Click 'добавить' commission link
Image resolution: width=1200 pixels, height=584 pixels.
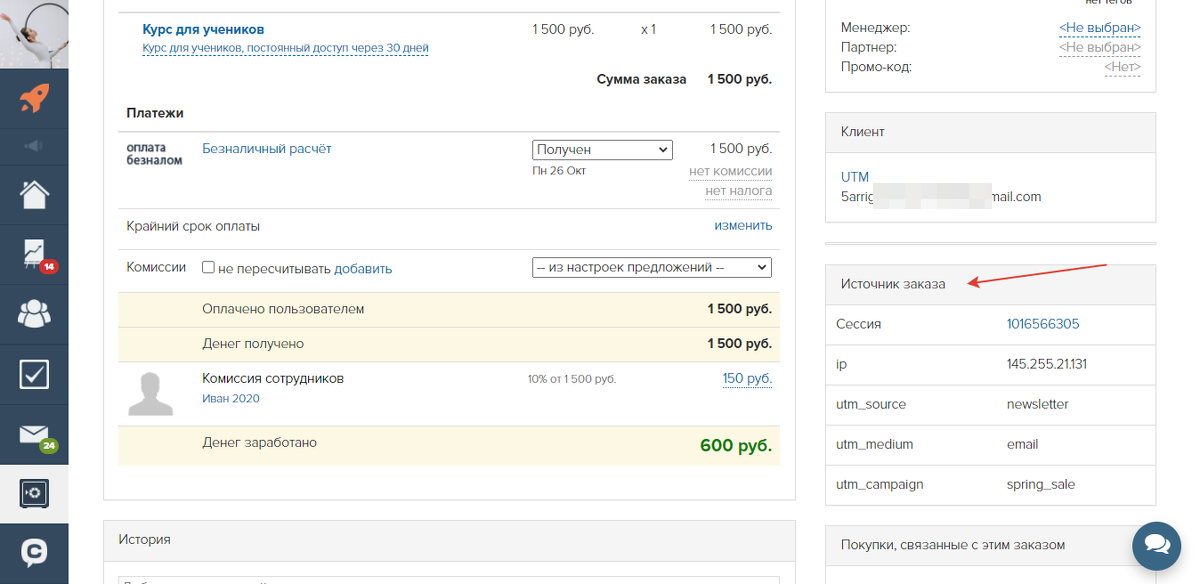click(x=363, y=269)
